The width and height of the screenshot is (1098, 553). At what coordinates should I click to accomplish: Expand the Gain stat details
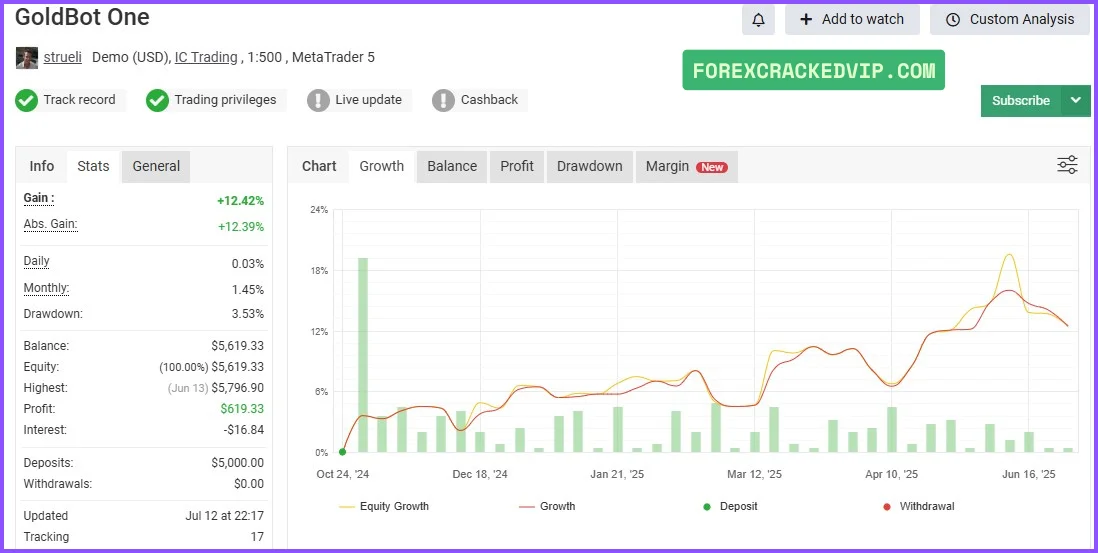[39, 199]
